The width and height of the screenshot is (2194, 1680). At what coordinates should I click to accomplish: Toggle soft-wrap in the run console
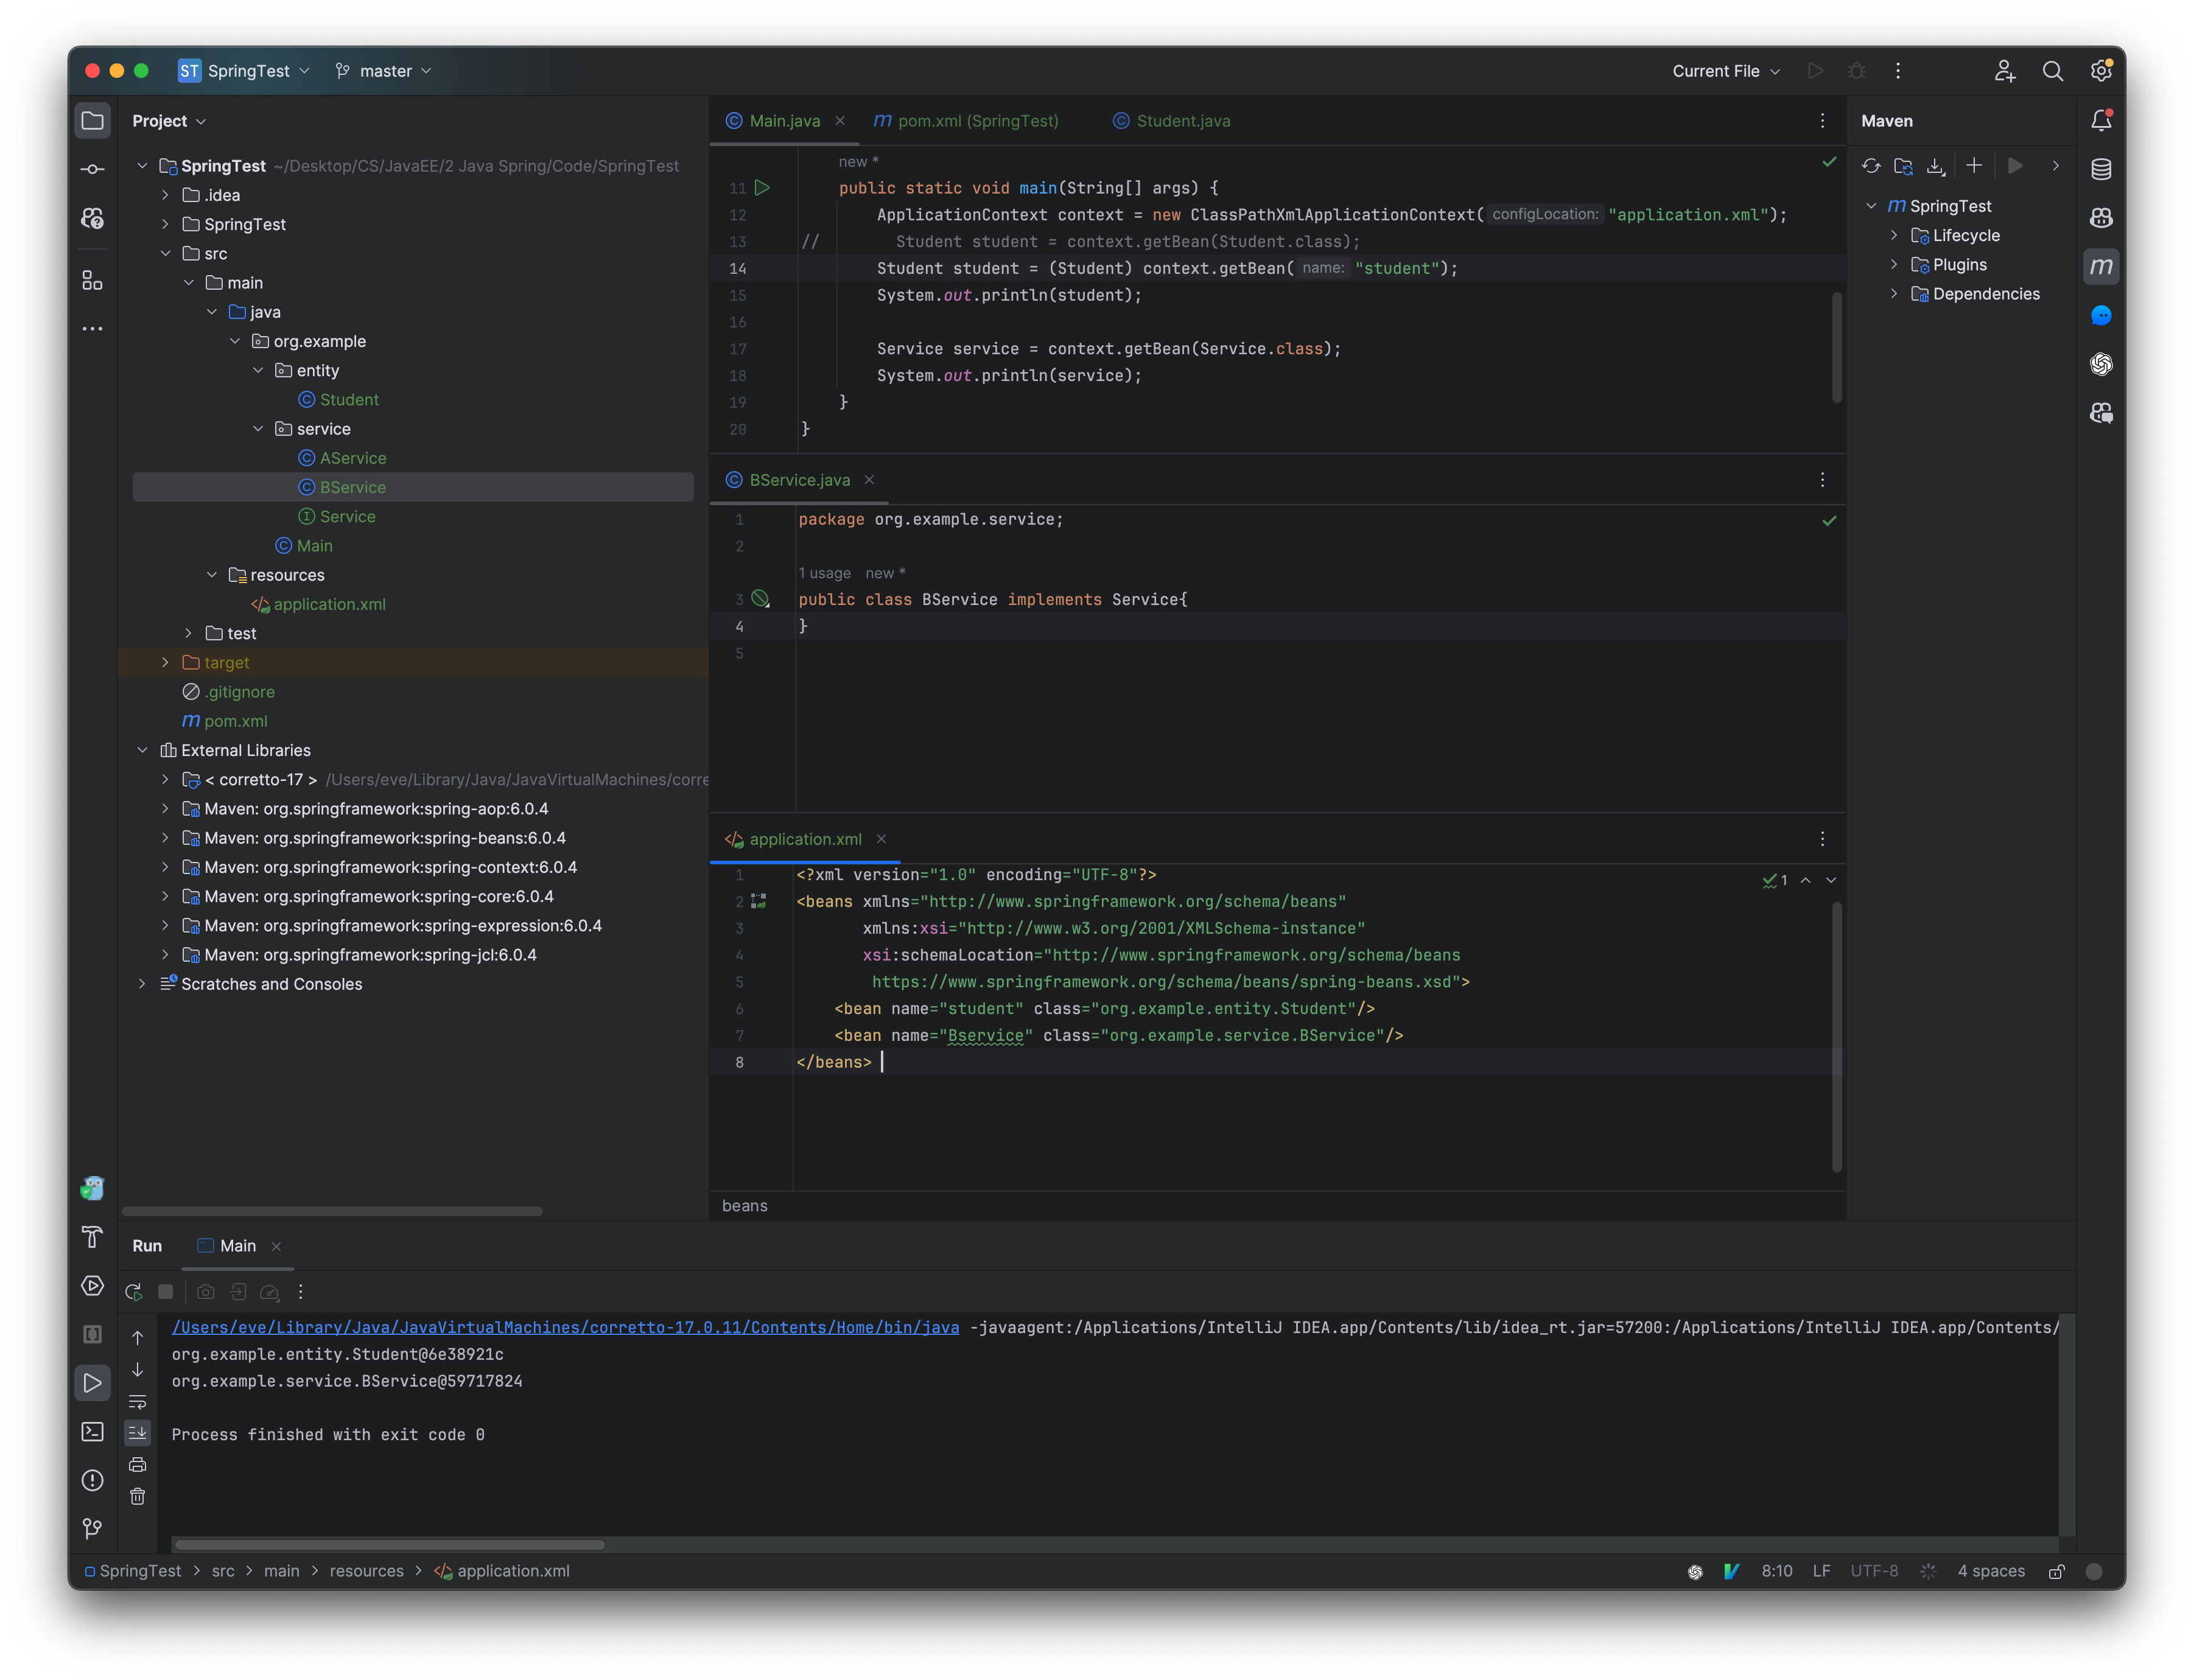tap(137, 1403)
